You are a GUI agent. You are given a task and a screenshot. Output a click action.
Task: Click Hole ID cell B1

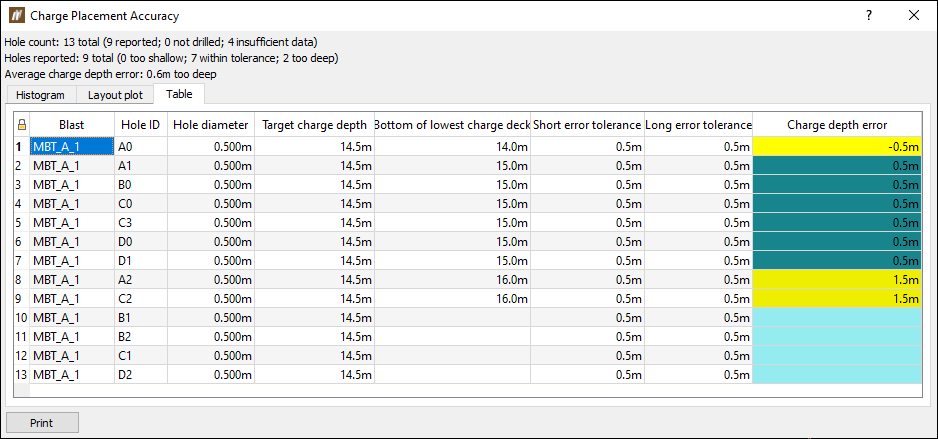(141, 318)
